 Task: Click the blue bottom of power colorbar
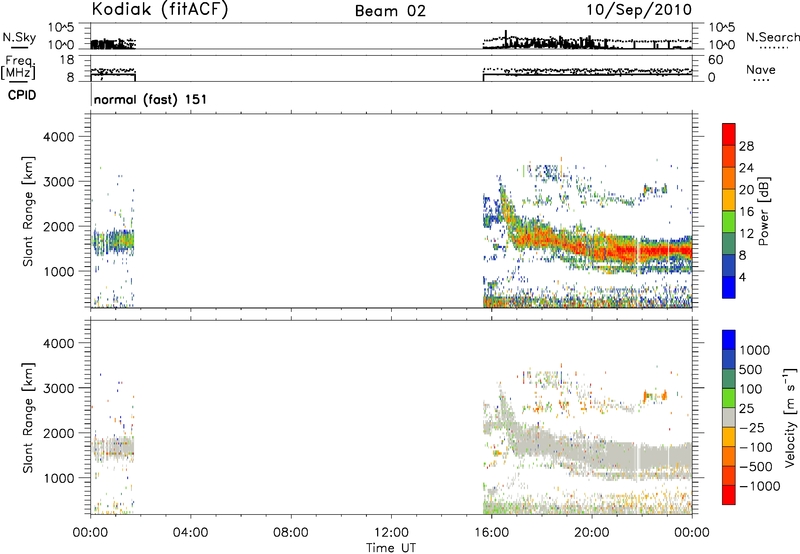[x=729, y=287]
